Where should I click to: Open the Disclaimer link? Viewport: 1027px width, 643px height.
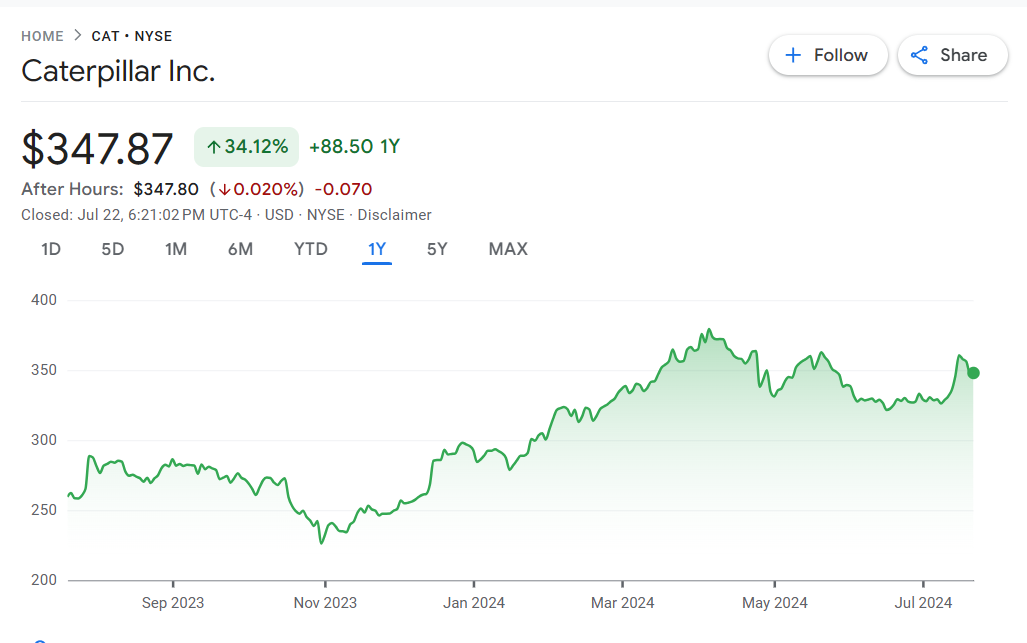click(394, 215)
